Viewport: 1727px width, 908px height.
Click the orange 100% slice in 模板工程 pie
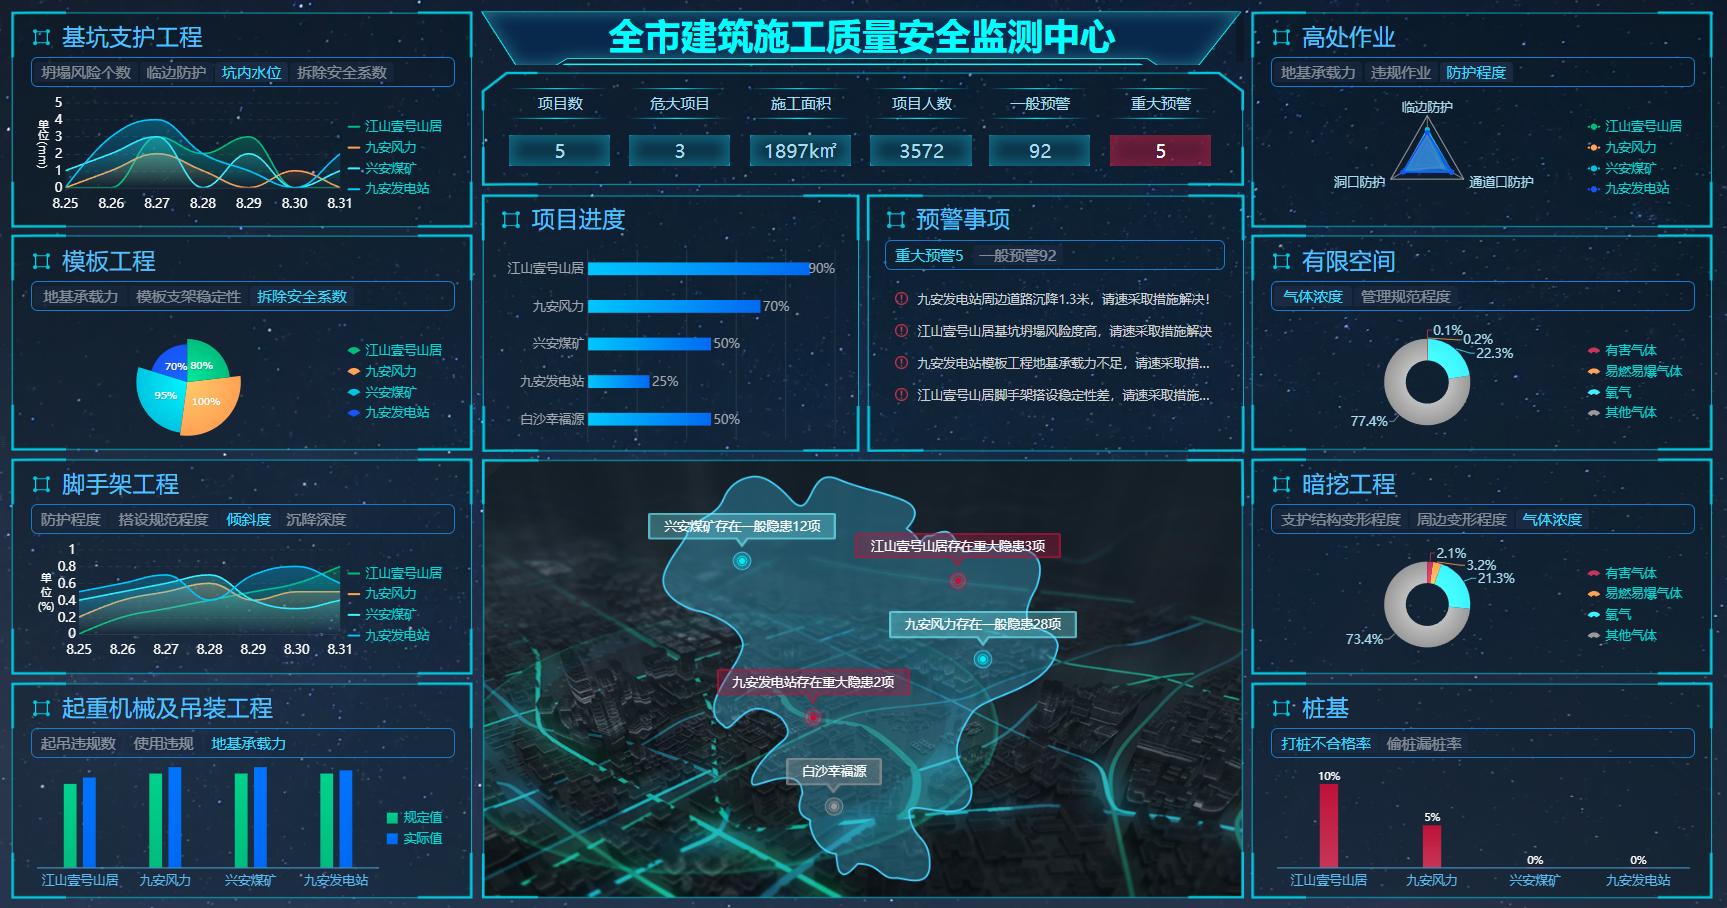click(212, 405)
